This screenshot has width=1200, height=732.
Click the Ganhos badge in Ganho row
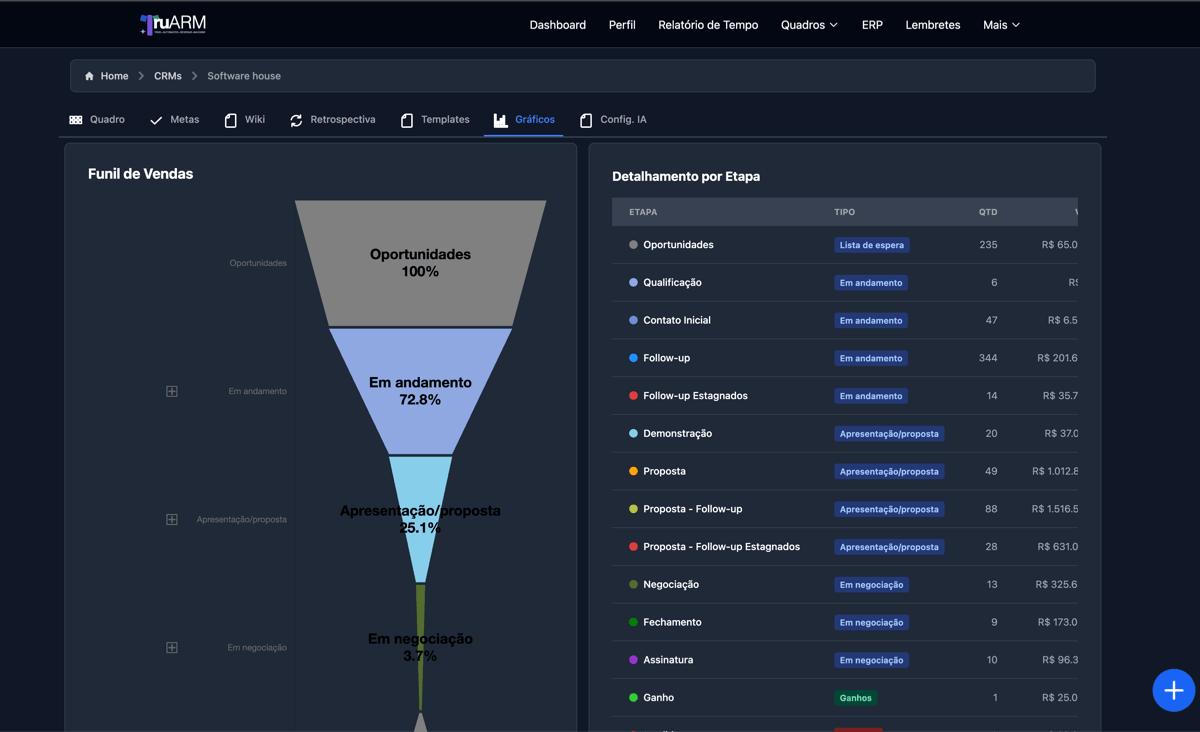[x=855, y=698]
